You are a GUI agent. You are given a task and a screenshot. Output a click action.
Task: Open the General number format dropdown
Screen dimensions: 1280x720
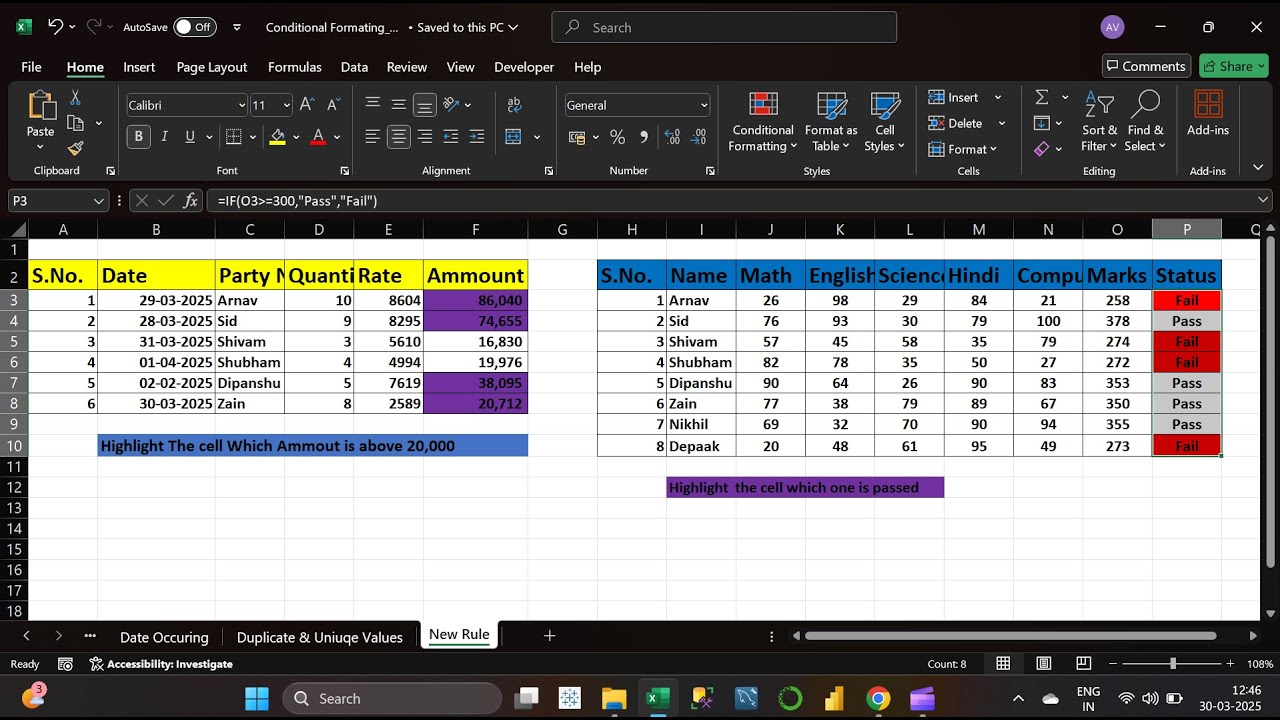point(704,105)
